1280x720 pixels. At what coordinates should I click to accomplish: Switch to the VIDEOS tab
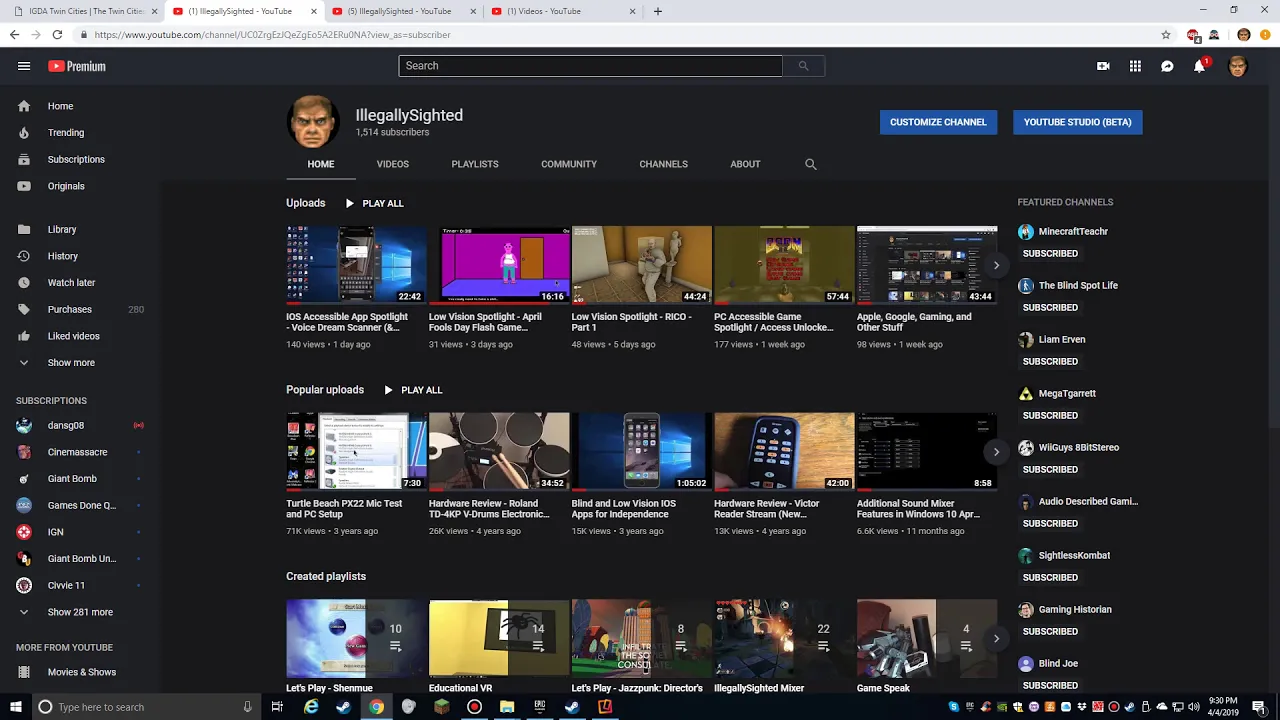tap(393, 164)
